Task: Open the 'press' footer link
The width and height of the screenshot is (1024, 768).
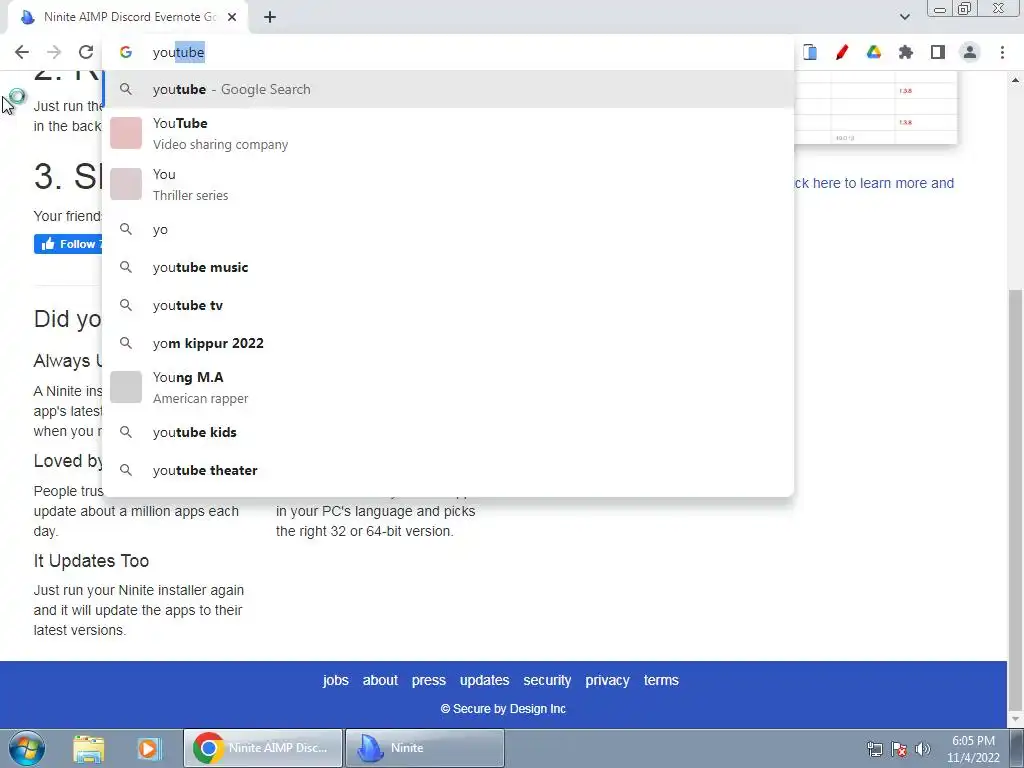Action: click(x=428, y=680)
